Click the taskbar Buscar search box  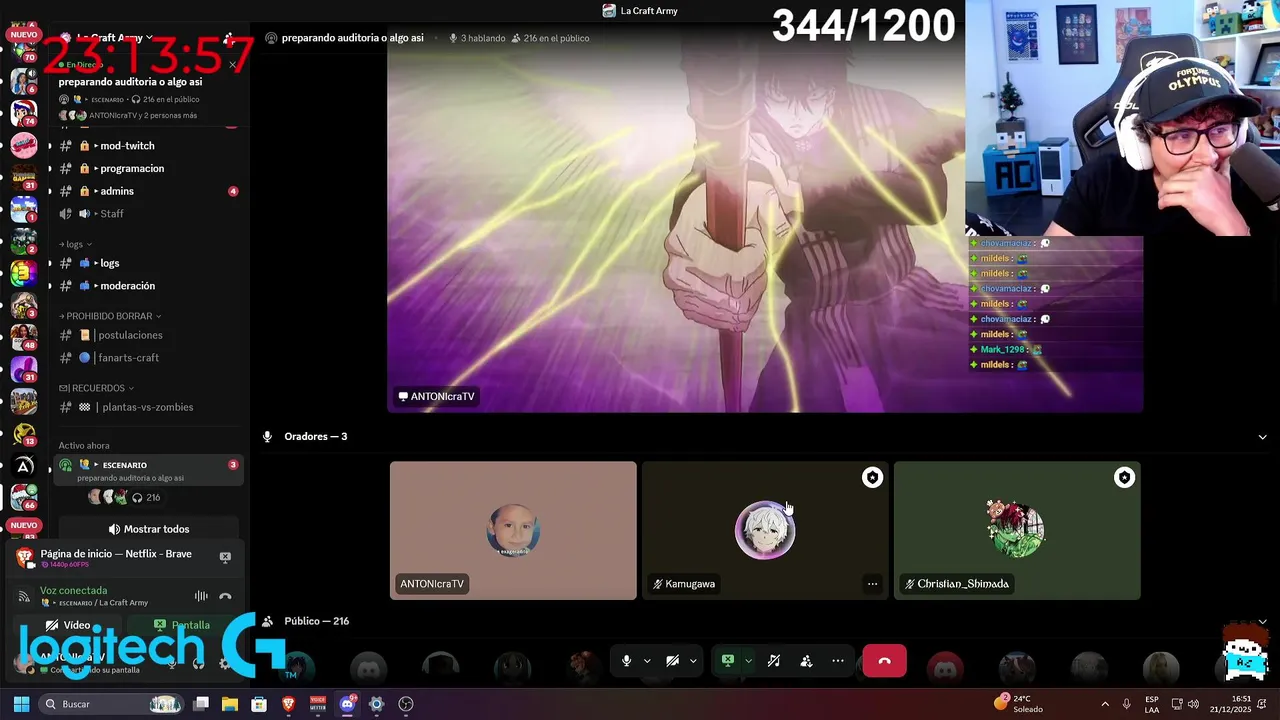pos(113,704)
